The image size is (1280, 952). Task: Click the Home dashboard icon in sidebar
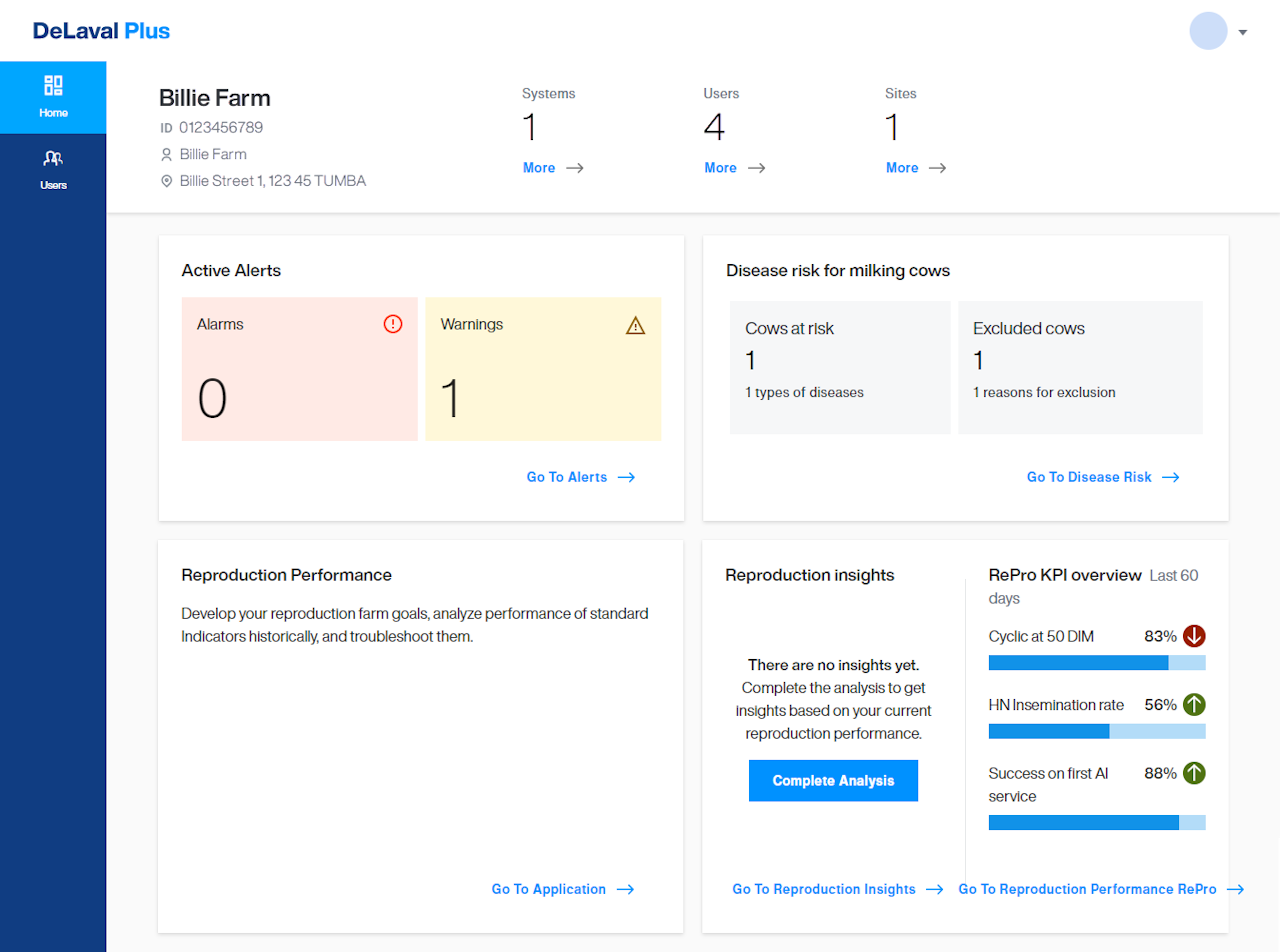pyautogui.click(x=53, y=86)
